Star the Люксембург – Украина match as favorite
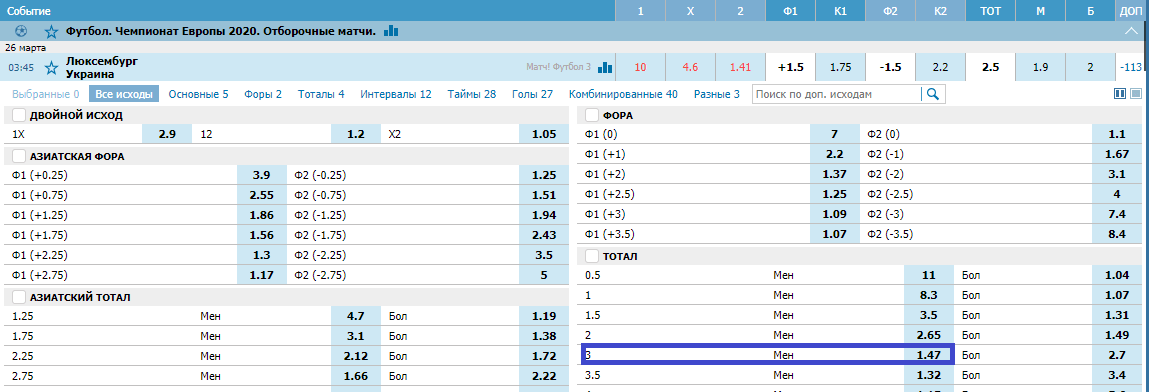This screenshot has height=392, width=1149. (x=51, y=67)
